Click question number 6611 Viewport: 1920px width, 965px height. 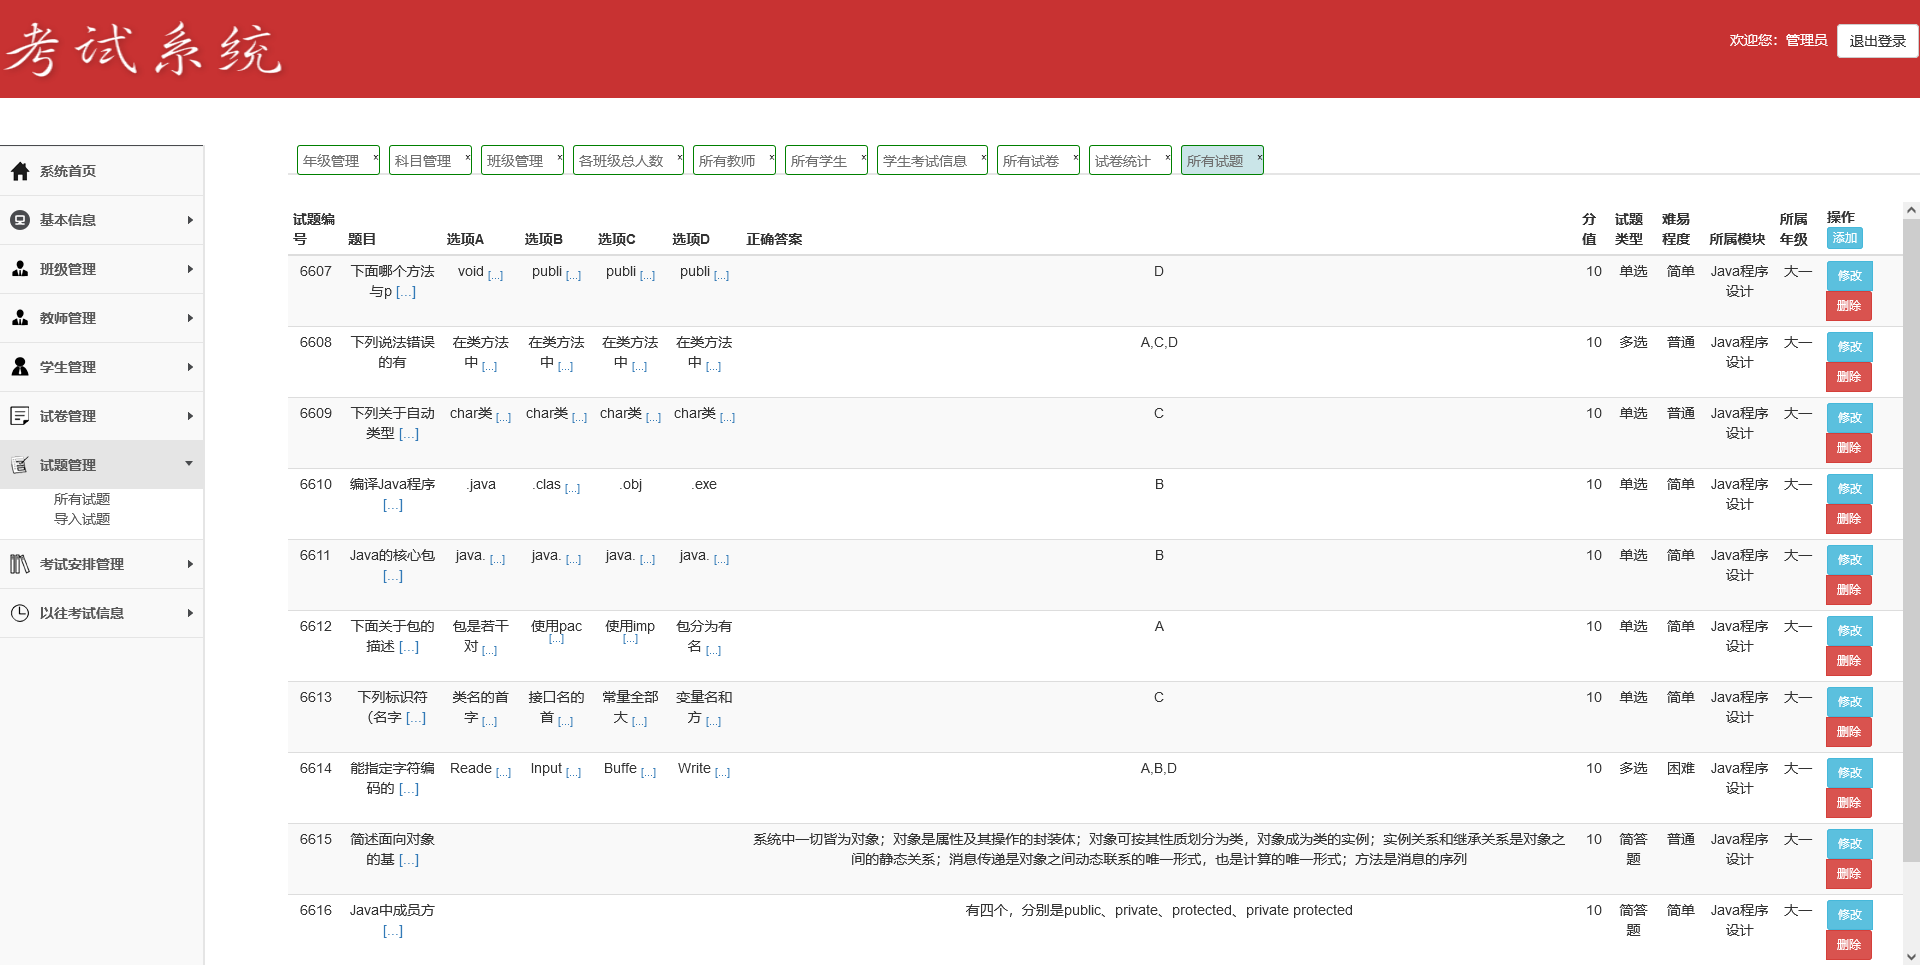pos(315,555)
